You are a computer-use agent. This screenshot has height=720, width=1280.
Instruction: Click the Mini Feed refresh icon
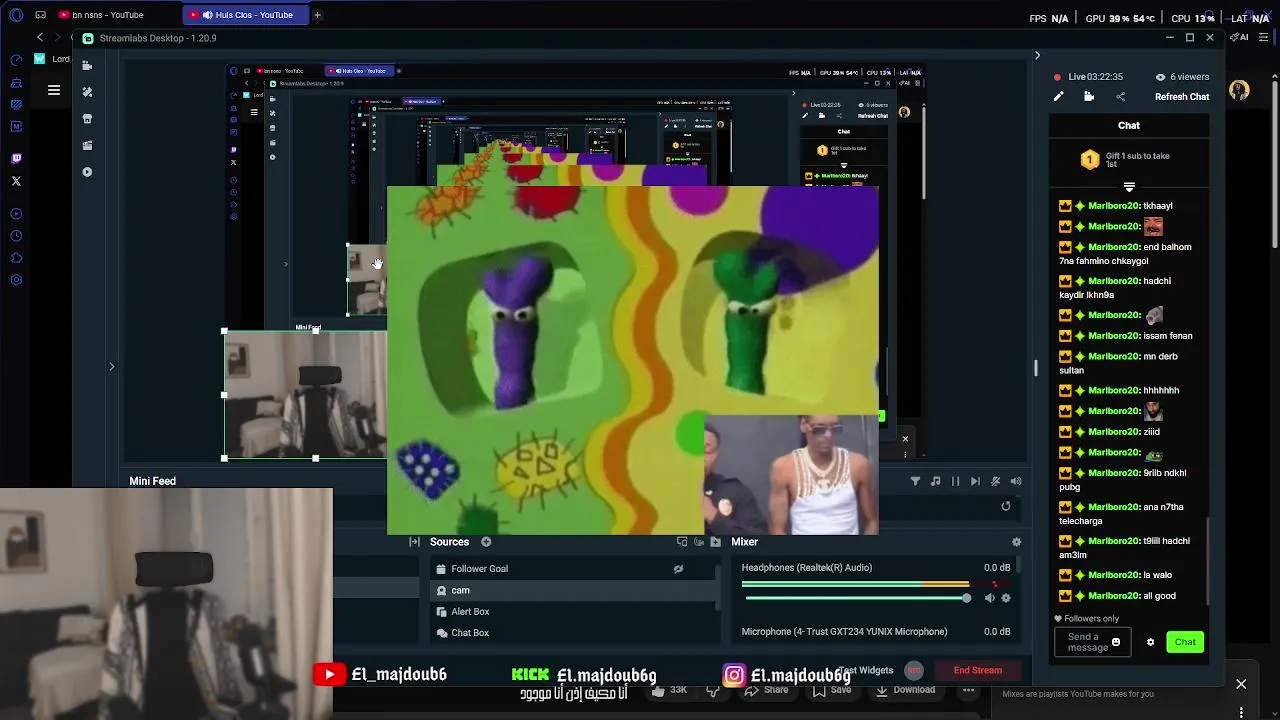pos(1006,506)
